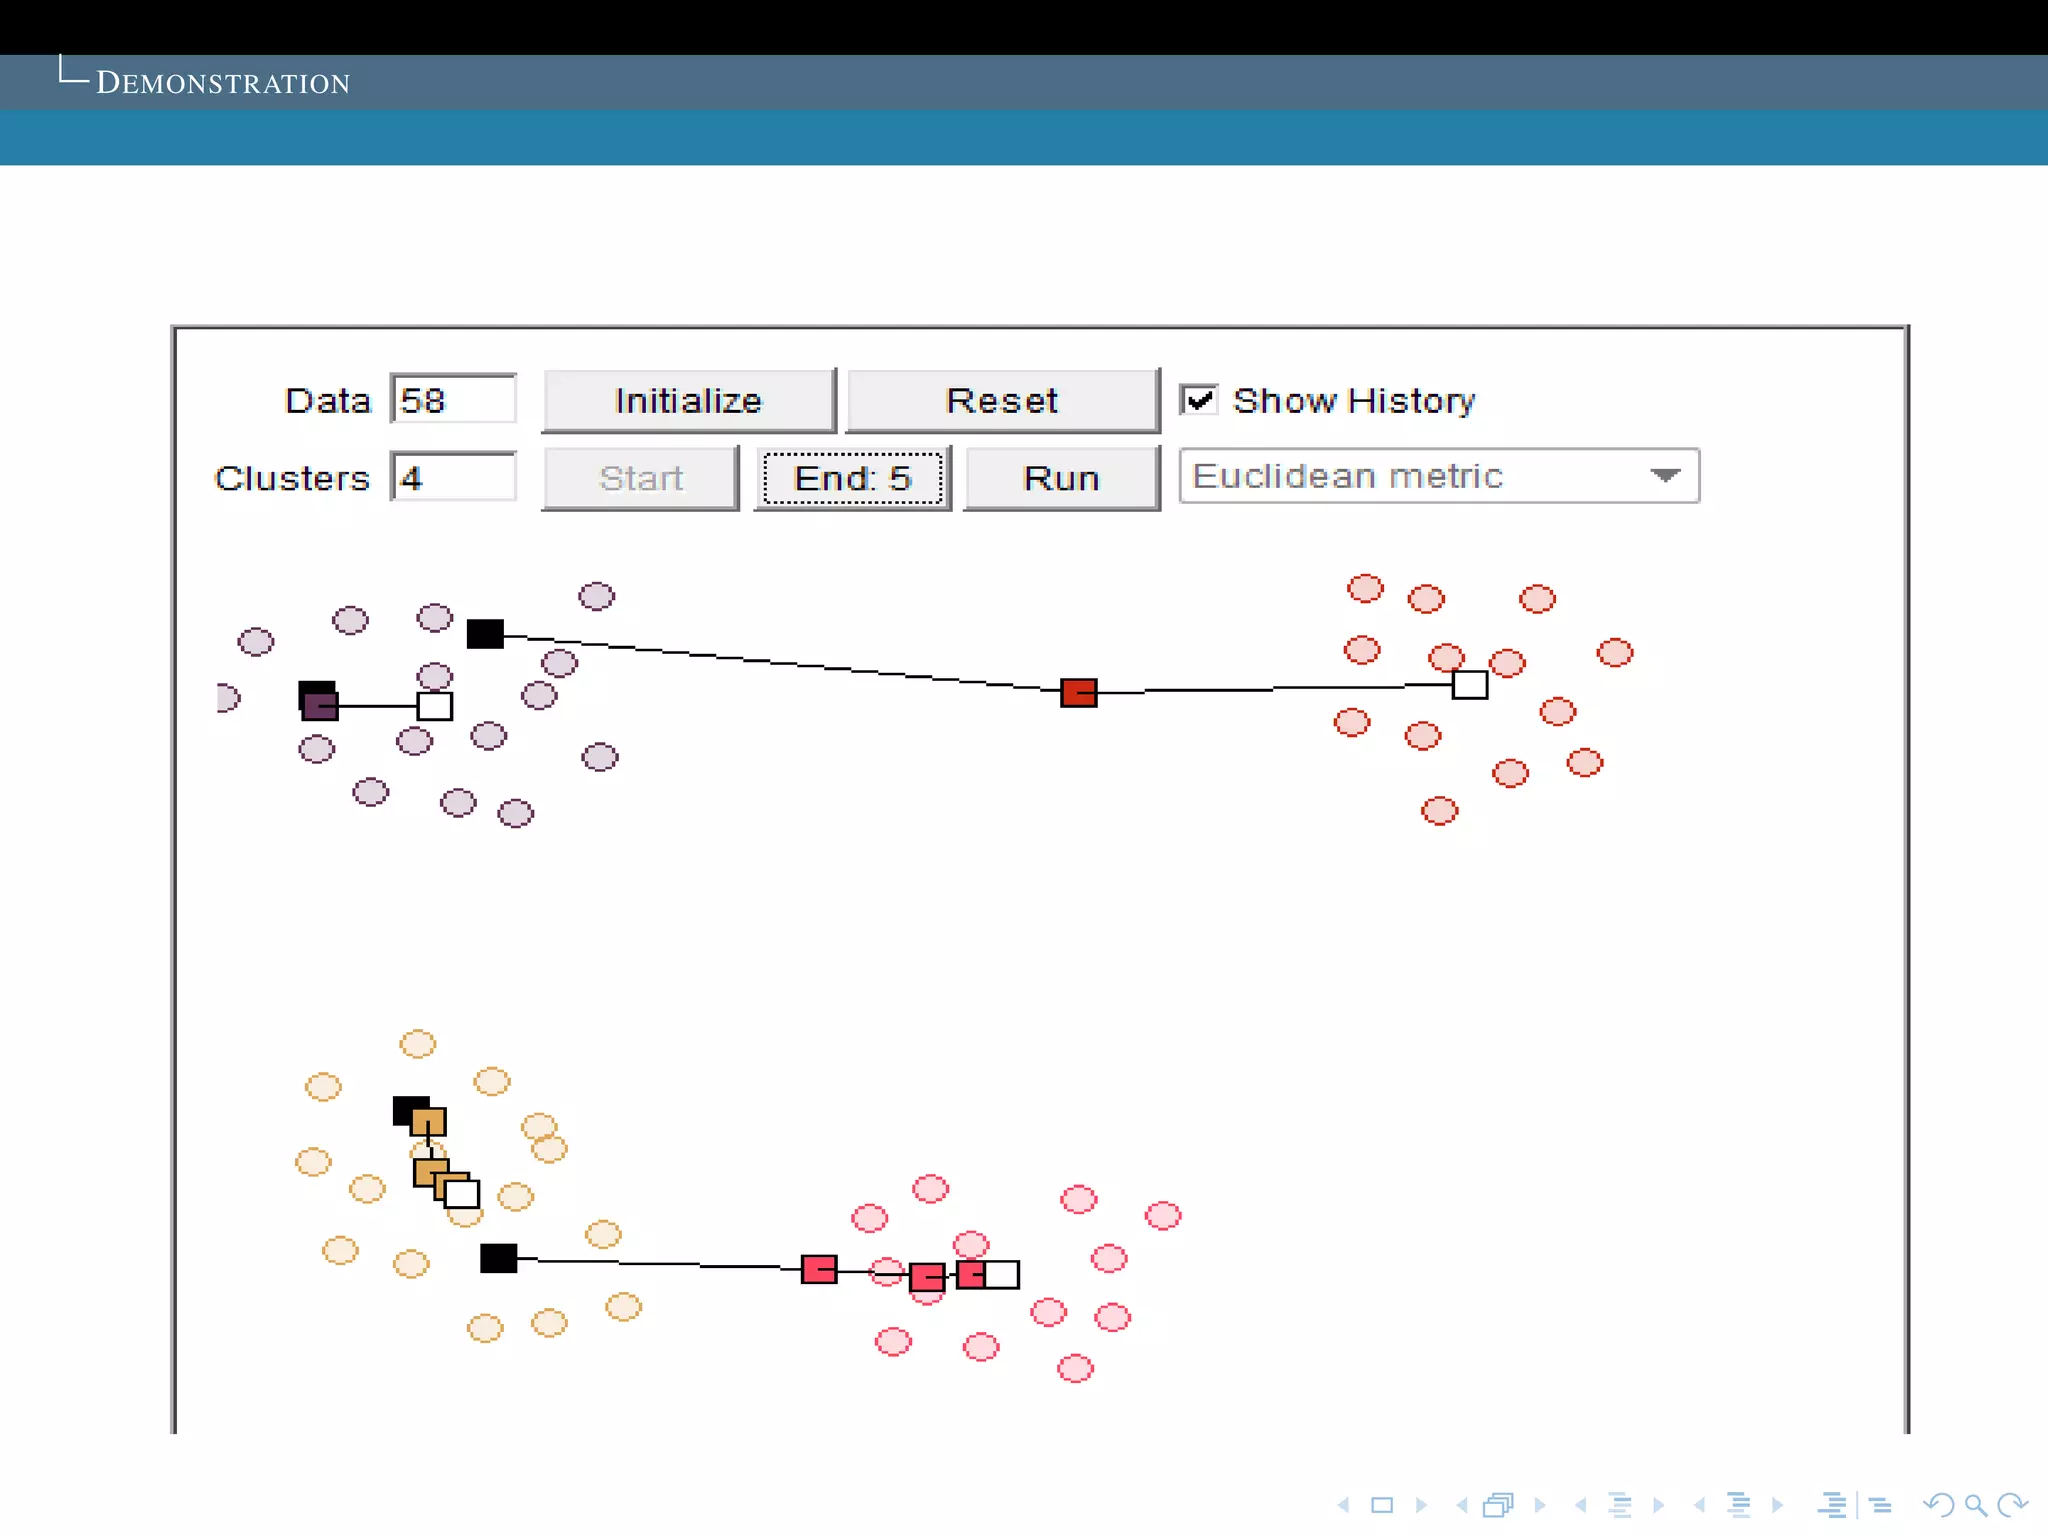The width and height of the screenshot is (2048, 1536).
Task: Click the Data input field showing 58
Action: (x=453, y=400)
